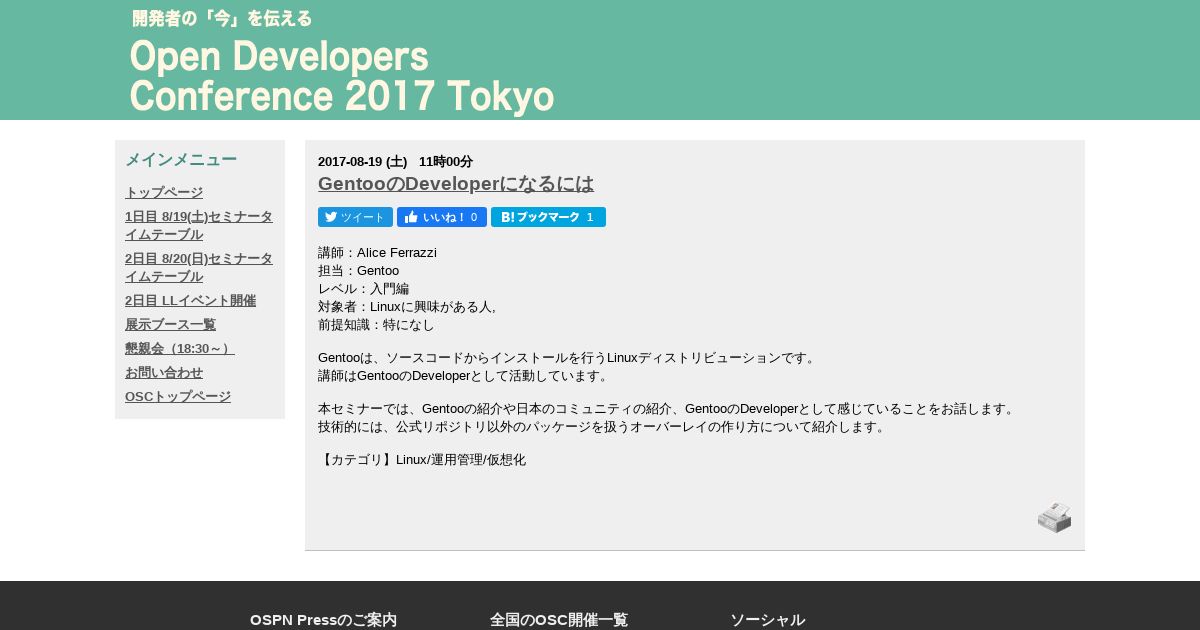This screenshot has height=630, width=1200.
Task: Click the date 2017-08-19 (土) 11時00分
Action: pyautogui.click(x=395, y=162)
